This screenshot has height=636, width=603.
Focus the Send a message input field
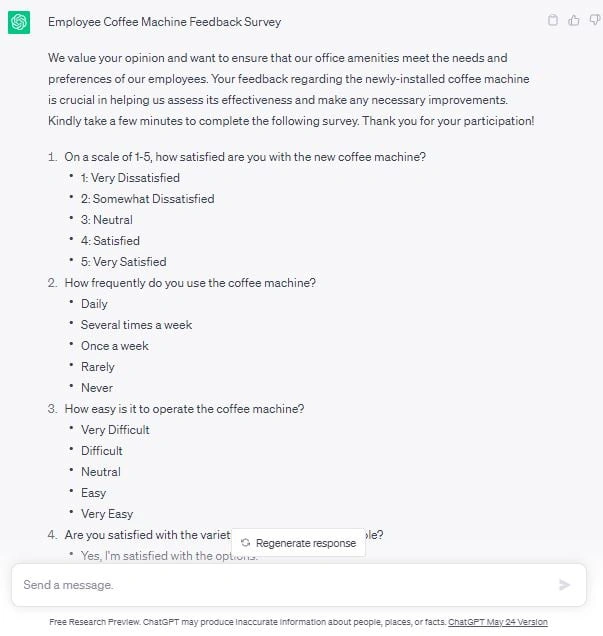pos(280,585)
